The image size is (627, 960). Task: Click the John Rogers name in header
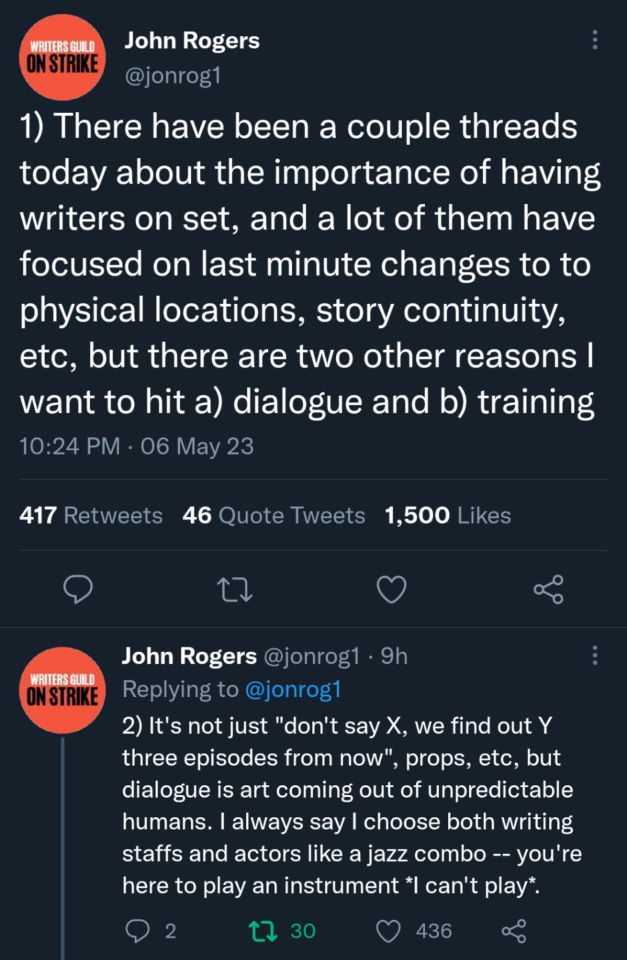pyautogui.click(x=191, y=40)
